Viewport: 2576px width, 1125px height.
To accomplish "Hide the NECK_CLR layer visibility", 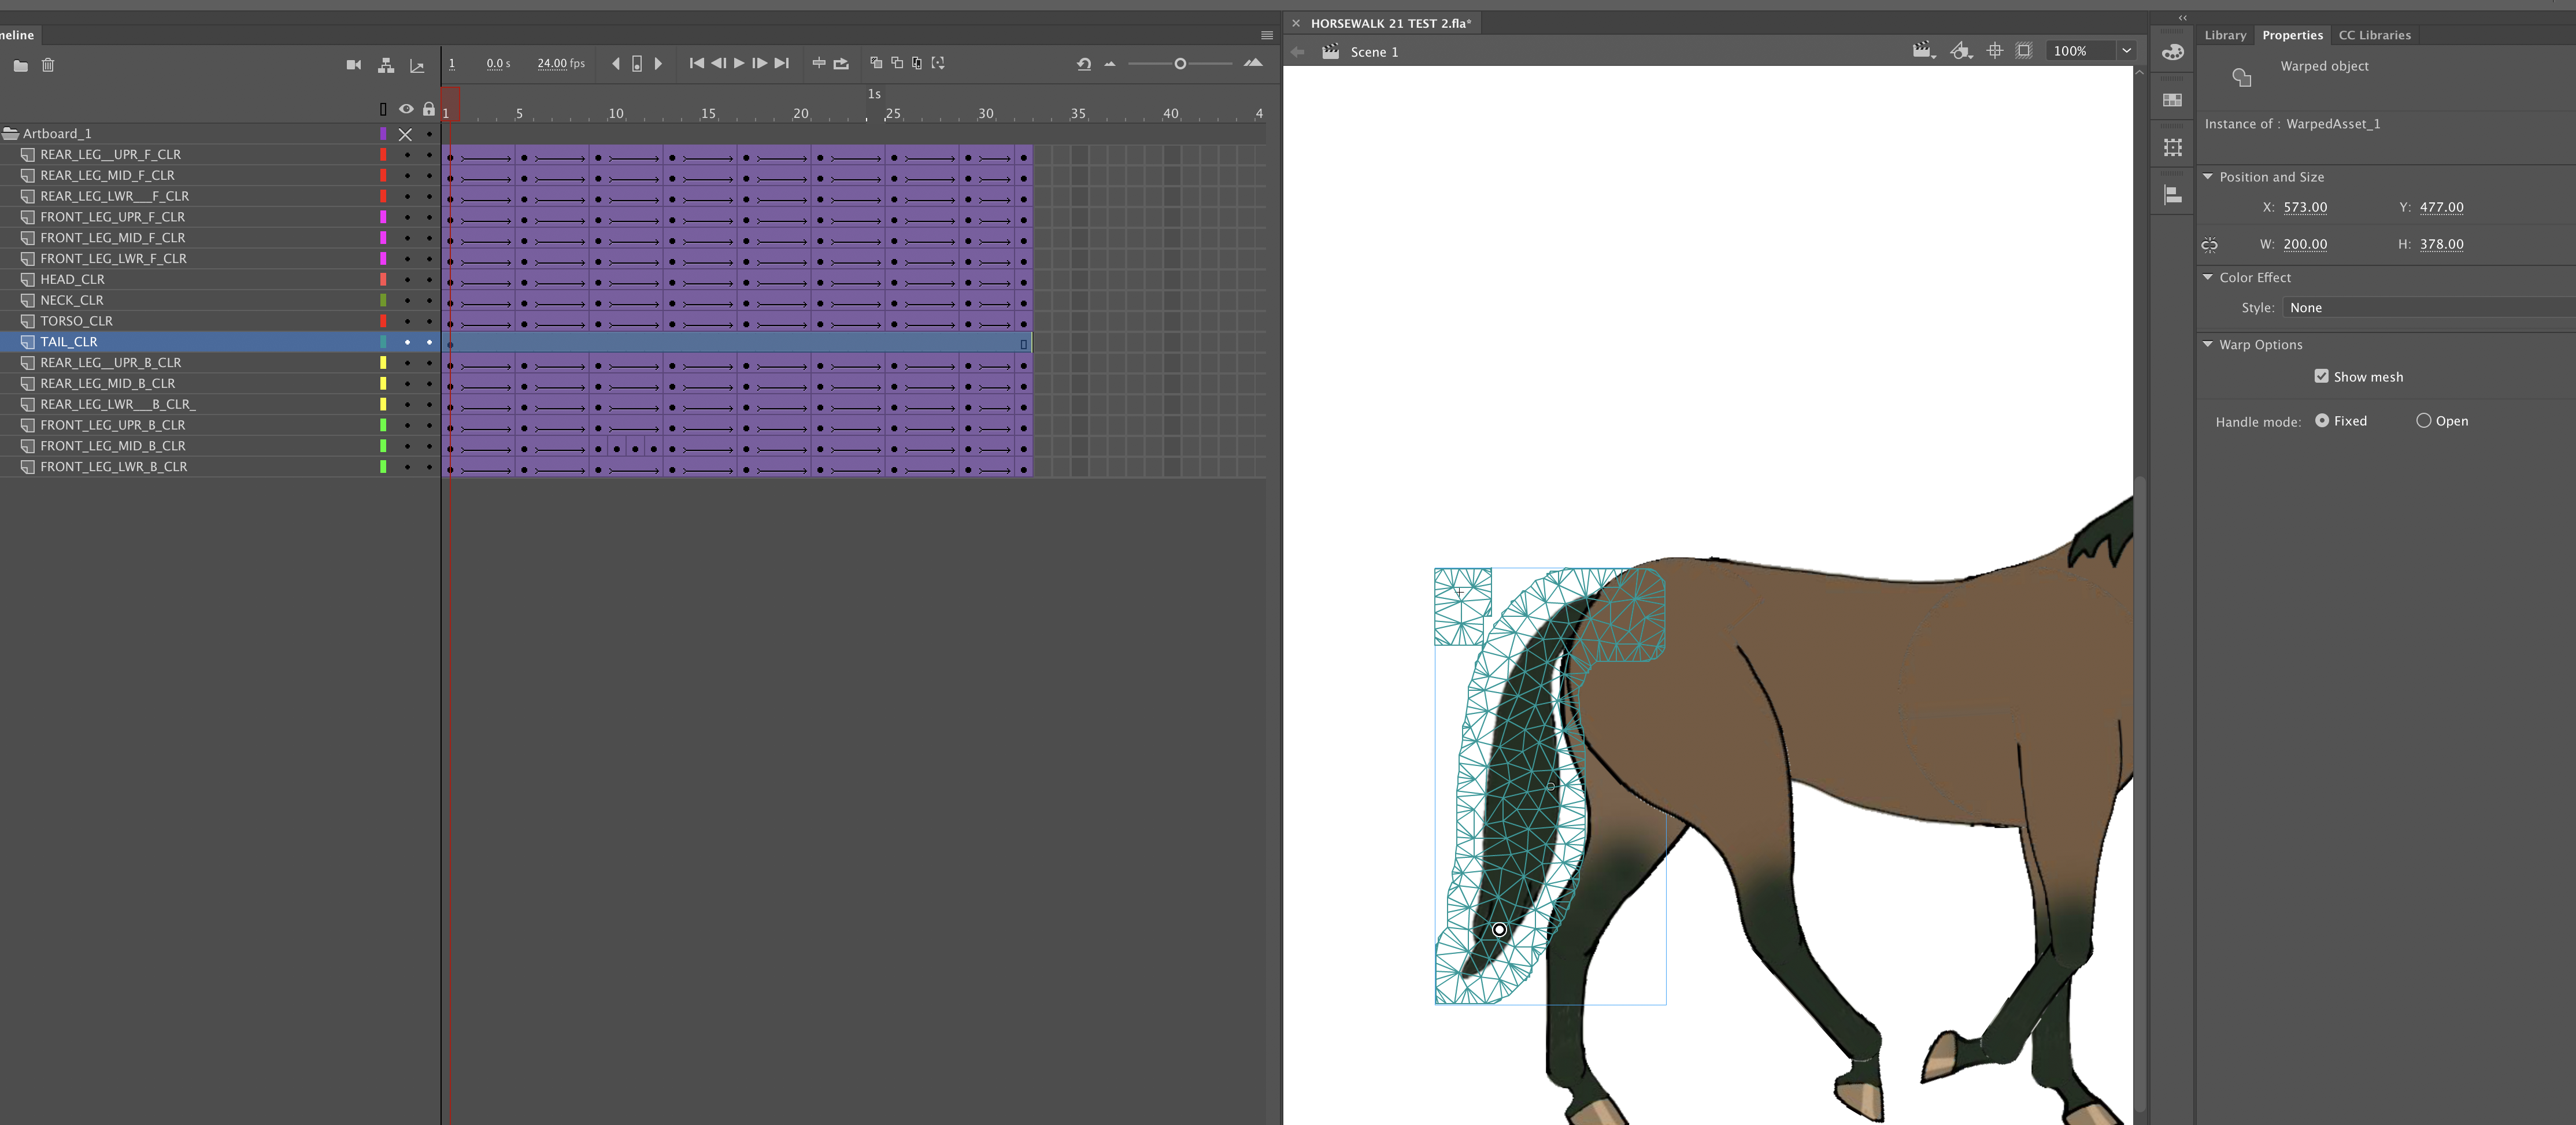I will pyautogui.click(x=406, y=300).
